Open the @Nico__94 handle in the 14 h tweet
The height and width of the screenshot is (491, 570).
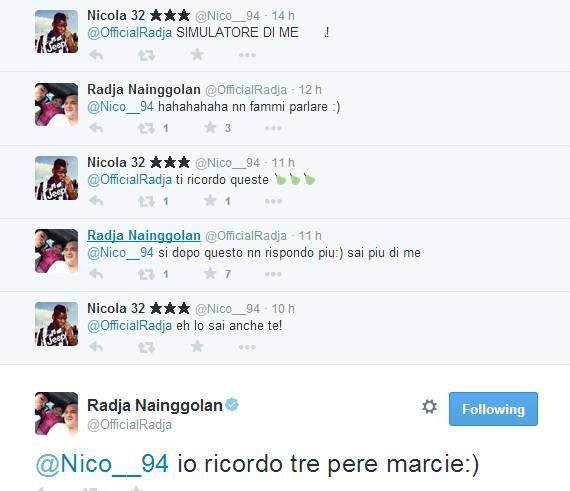[x=228, y=16]
